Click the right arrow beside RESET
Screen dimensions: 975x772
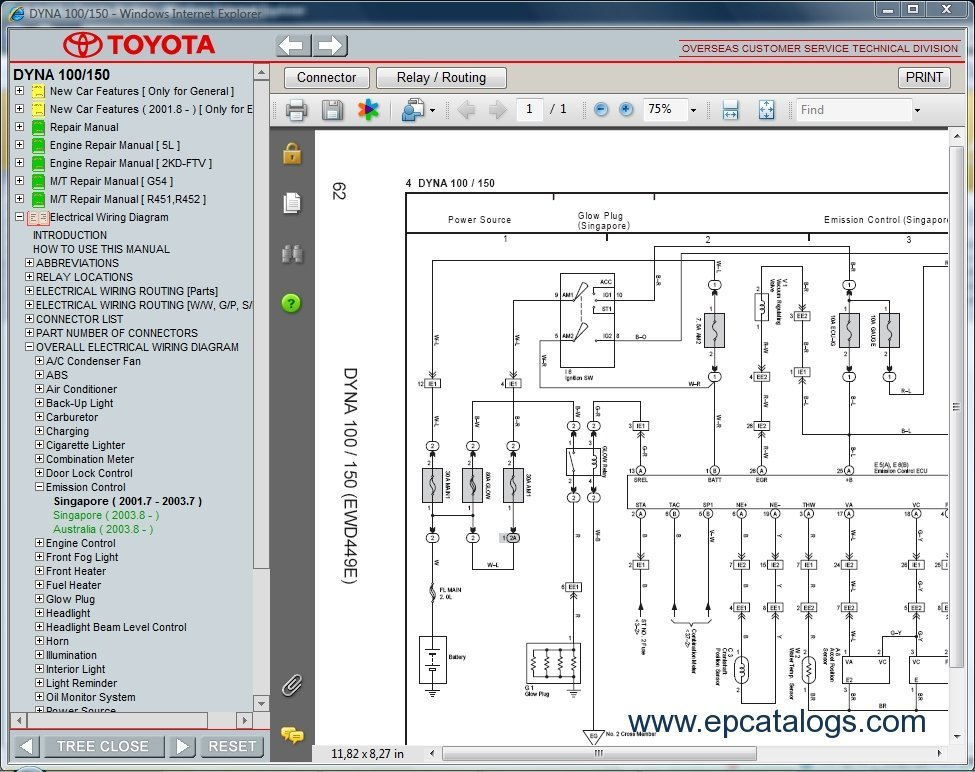click(x=182, y=746)
